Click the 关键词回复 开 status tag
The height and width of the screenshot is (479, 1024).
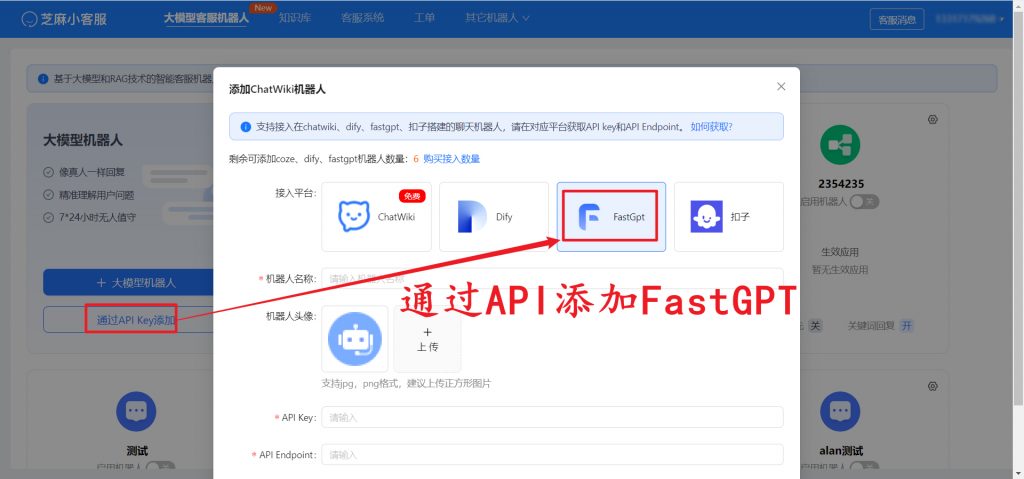(905, 325)
